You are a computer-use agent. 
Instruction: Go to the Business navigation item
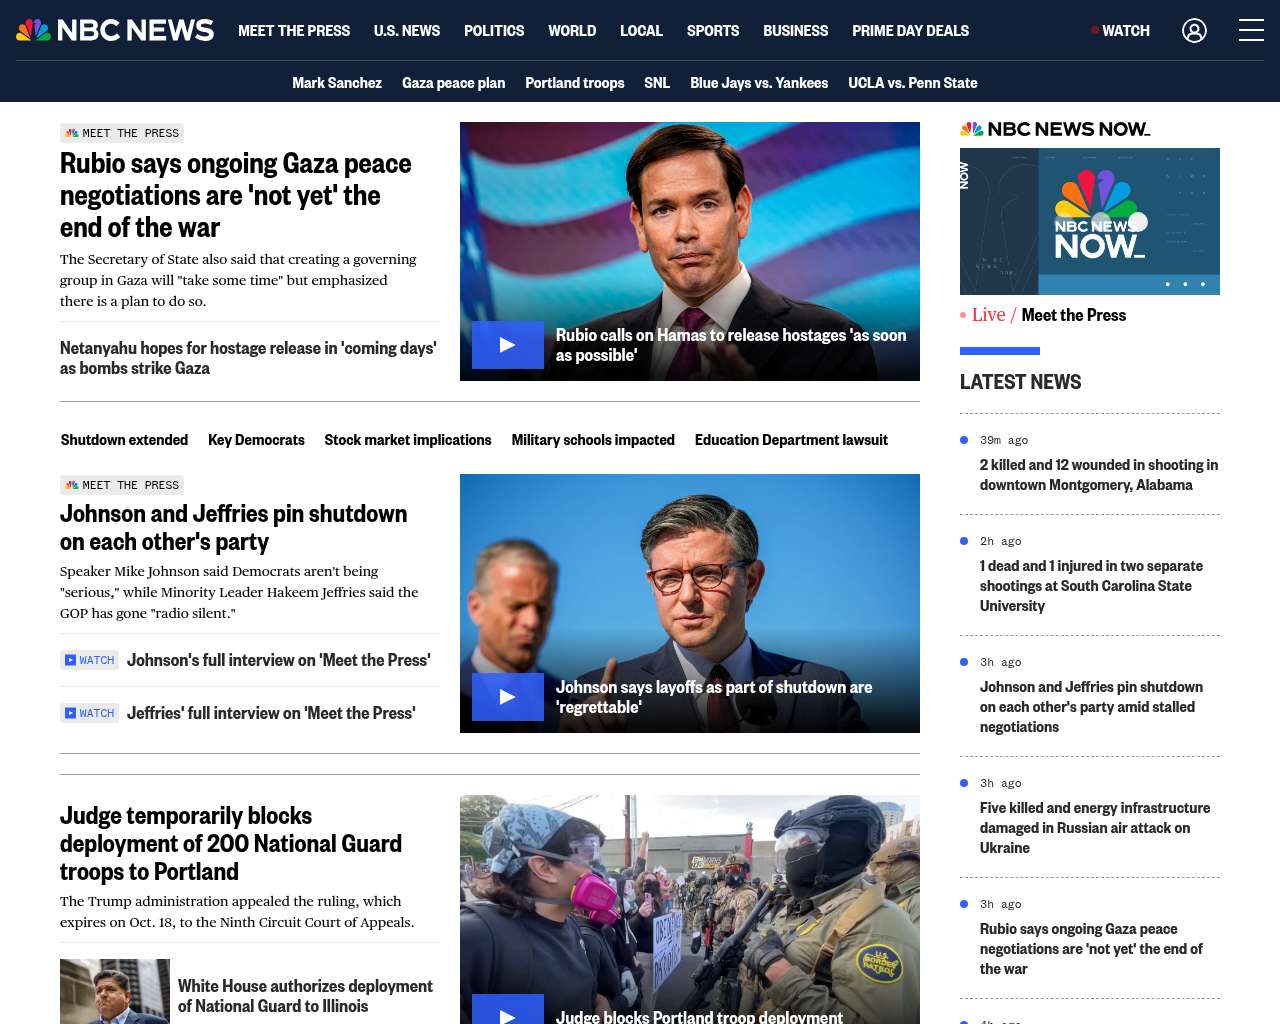[x=795, y=31]
